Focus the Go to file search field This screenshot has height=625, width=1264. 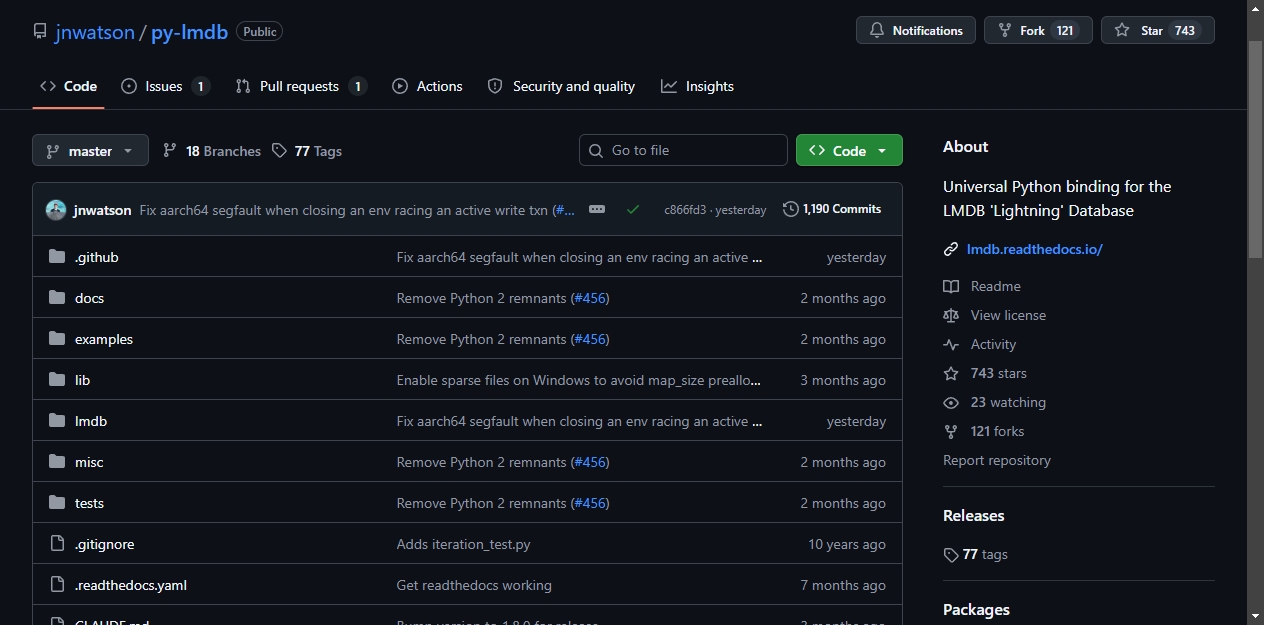tap(683, 150)
